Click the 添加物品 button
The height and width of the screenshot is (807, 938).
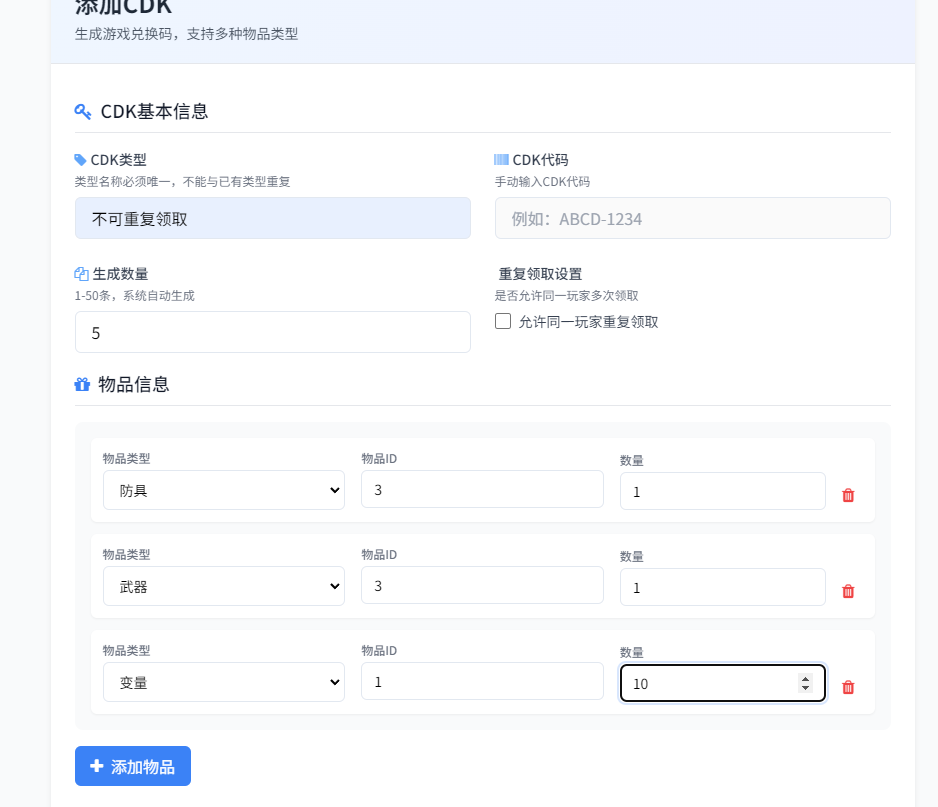pyautogui.click(x=133, y=766)
